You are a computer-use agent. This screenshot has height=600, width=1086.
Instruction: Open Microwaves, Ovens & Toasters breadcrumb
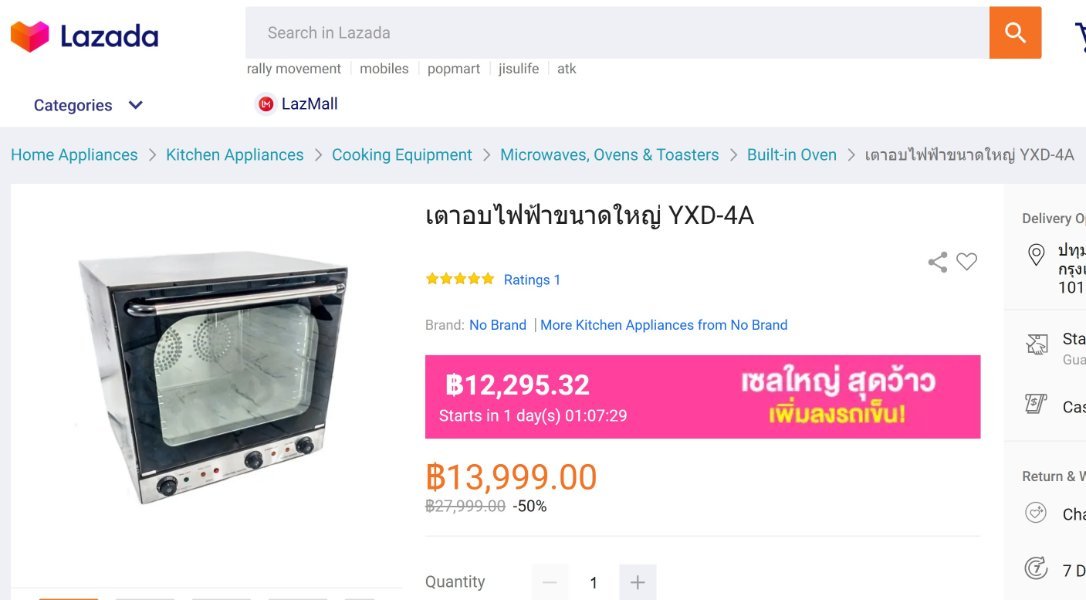coord(609,155)
